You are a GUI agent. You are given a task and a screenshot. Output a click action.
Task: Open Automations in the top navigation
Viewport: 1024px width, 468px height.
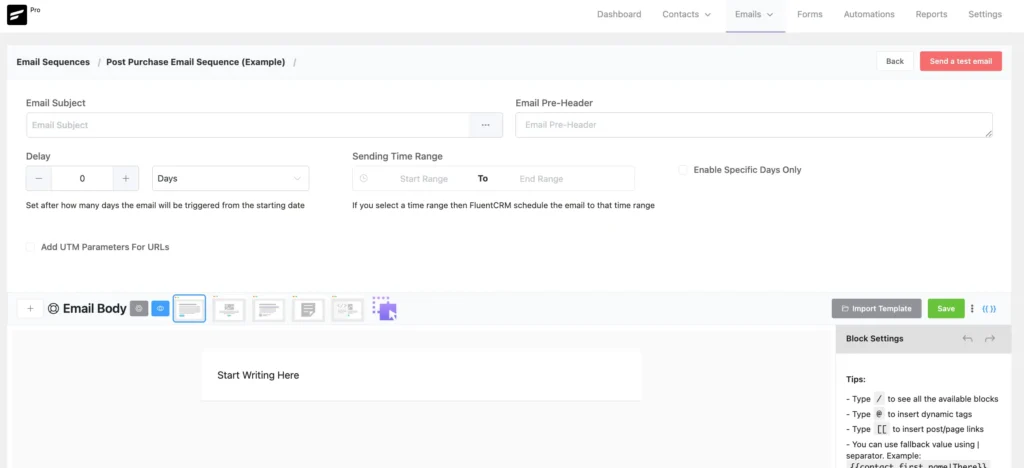pos(869,14)
